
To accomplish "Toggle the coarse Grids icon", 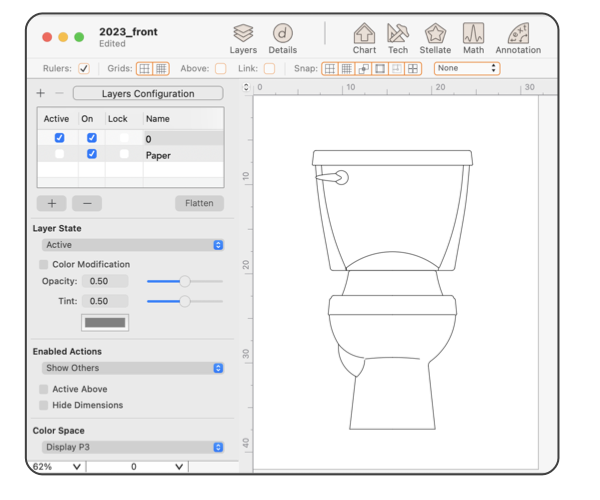I will click(144, 68).
